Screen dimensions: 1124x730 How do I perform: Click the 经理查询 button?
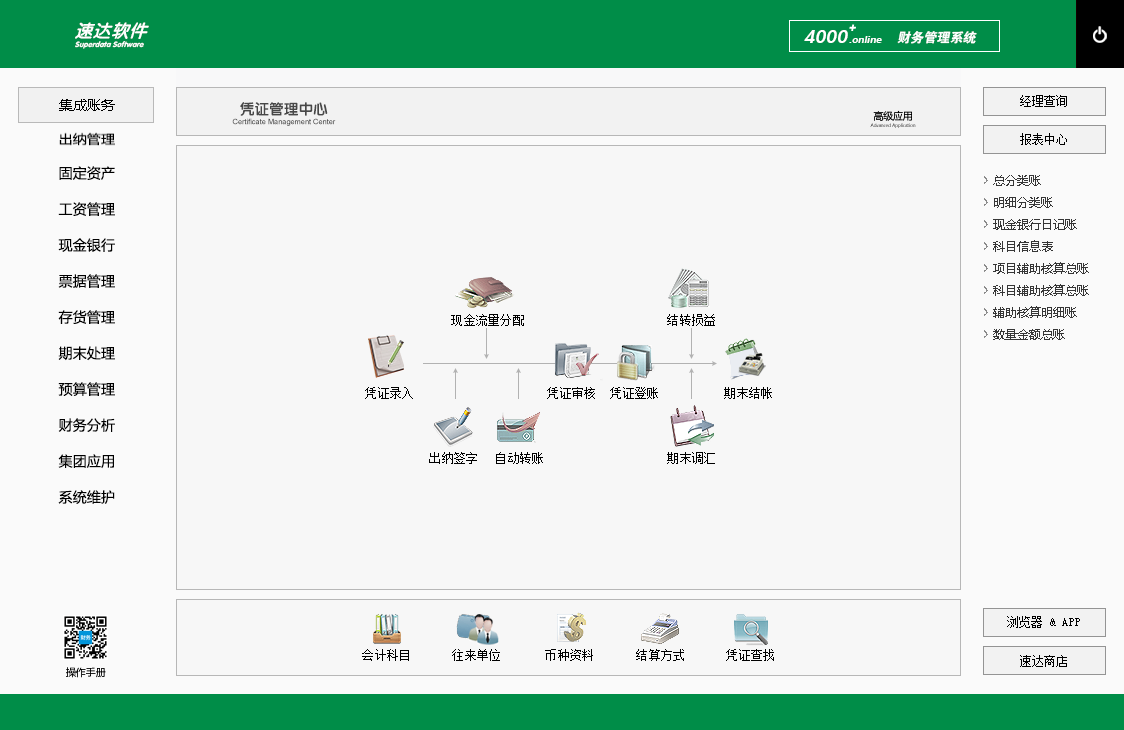click(1044, 101)
